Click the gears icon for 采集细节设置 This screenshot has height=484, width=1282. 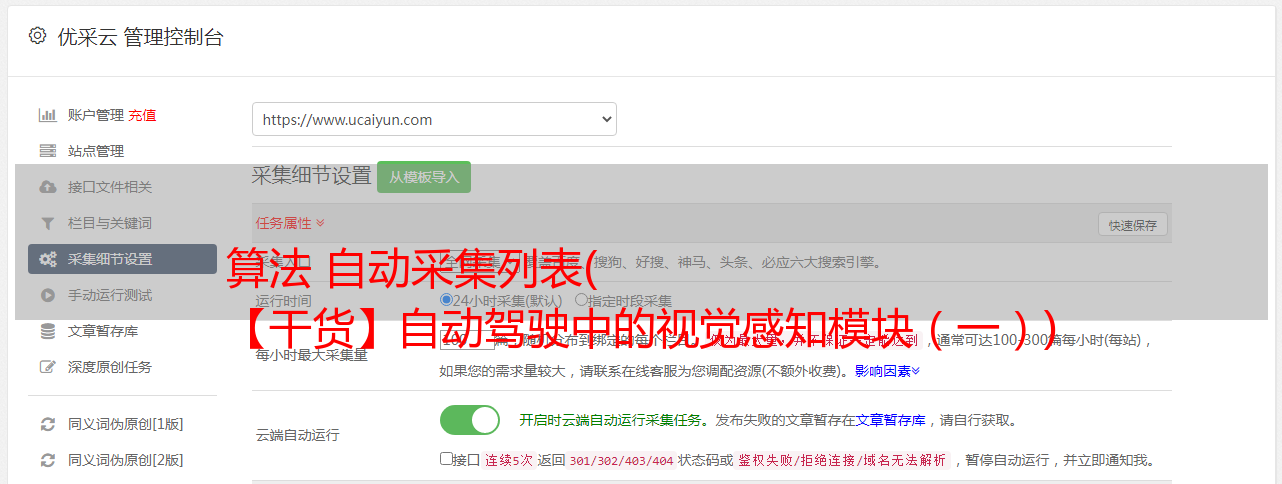click(x=47, y=259)
